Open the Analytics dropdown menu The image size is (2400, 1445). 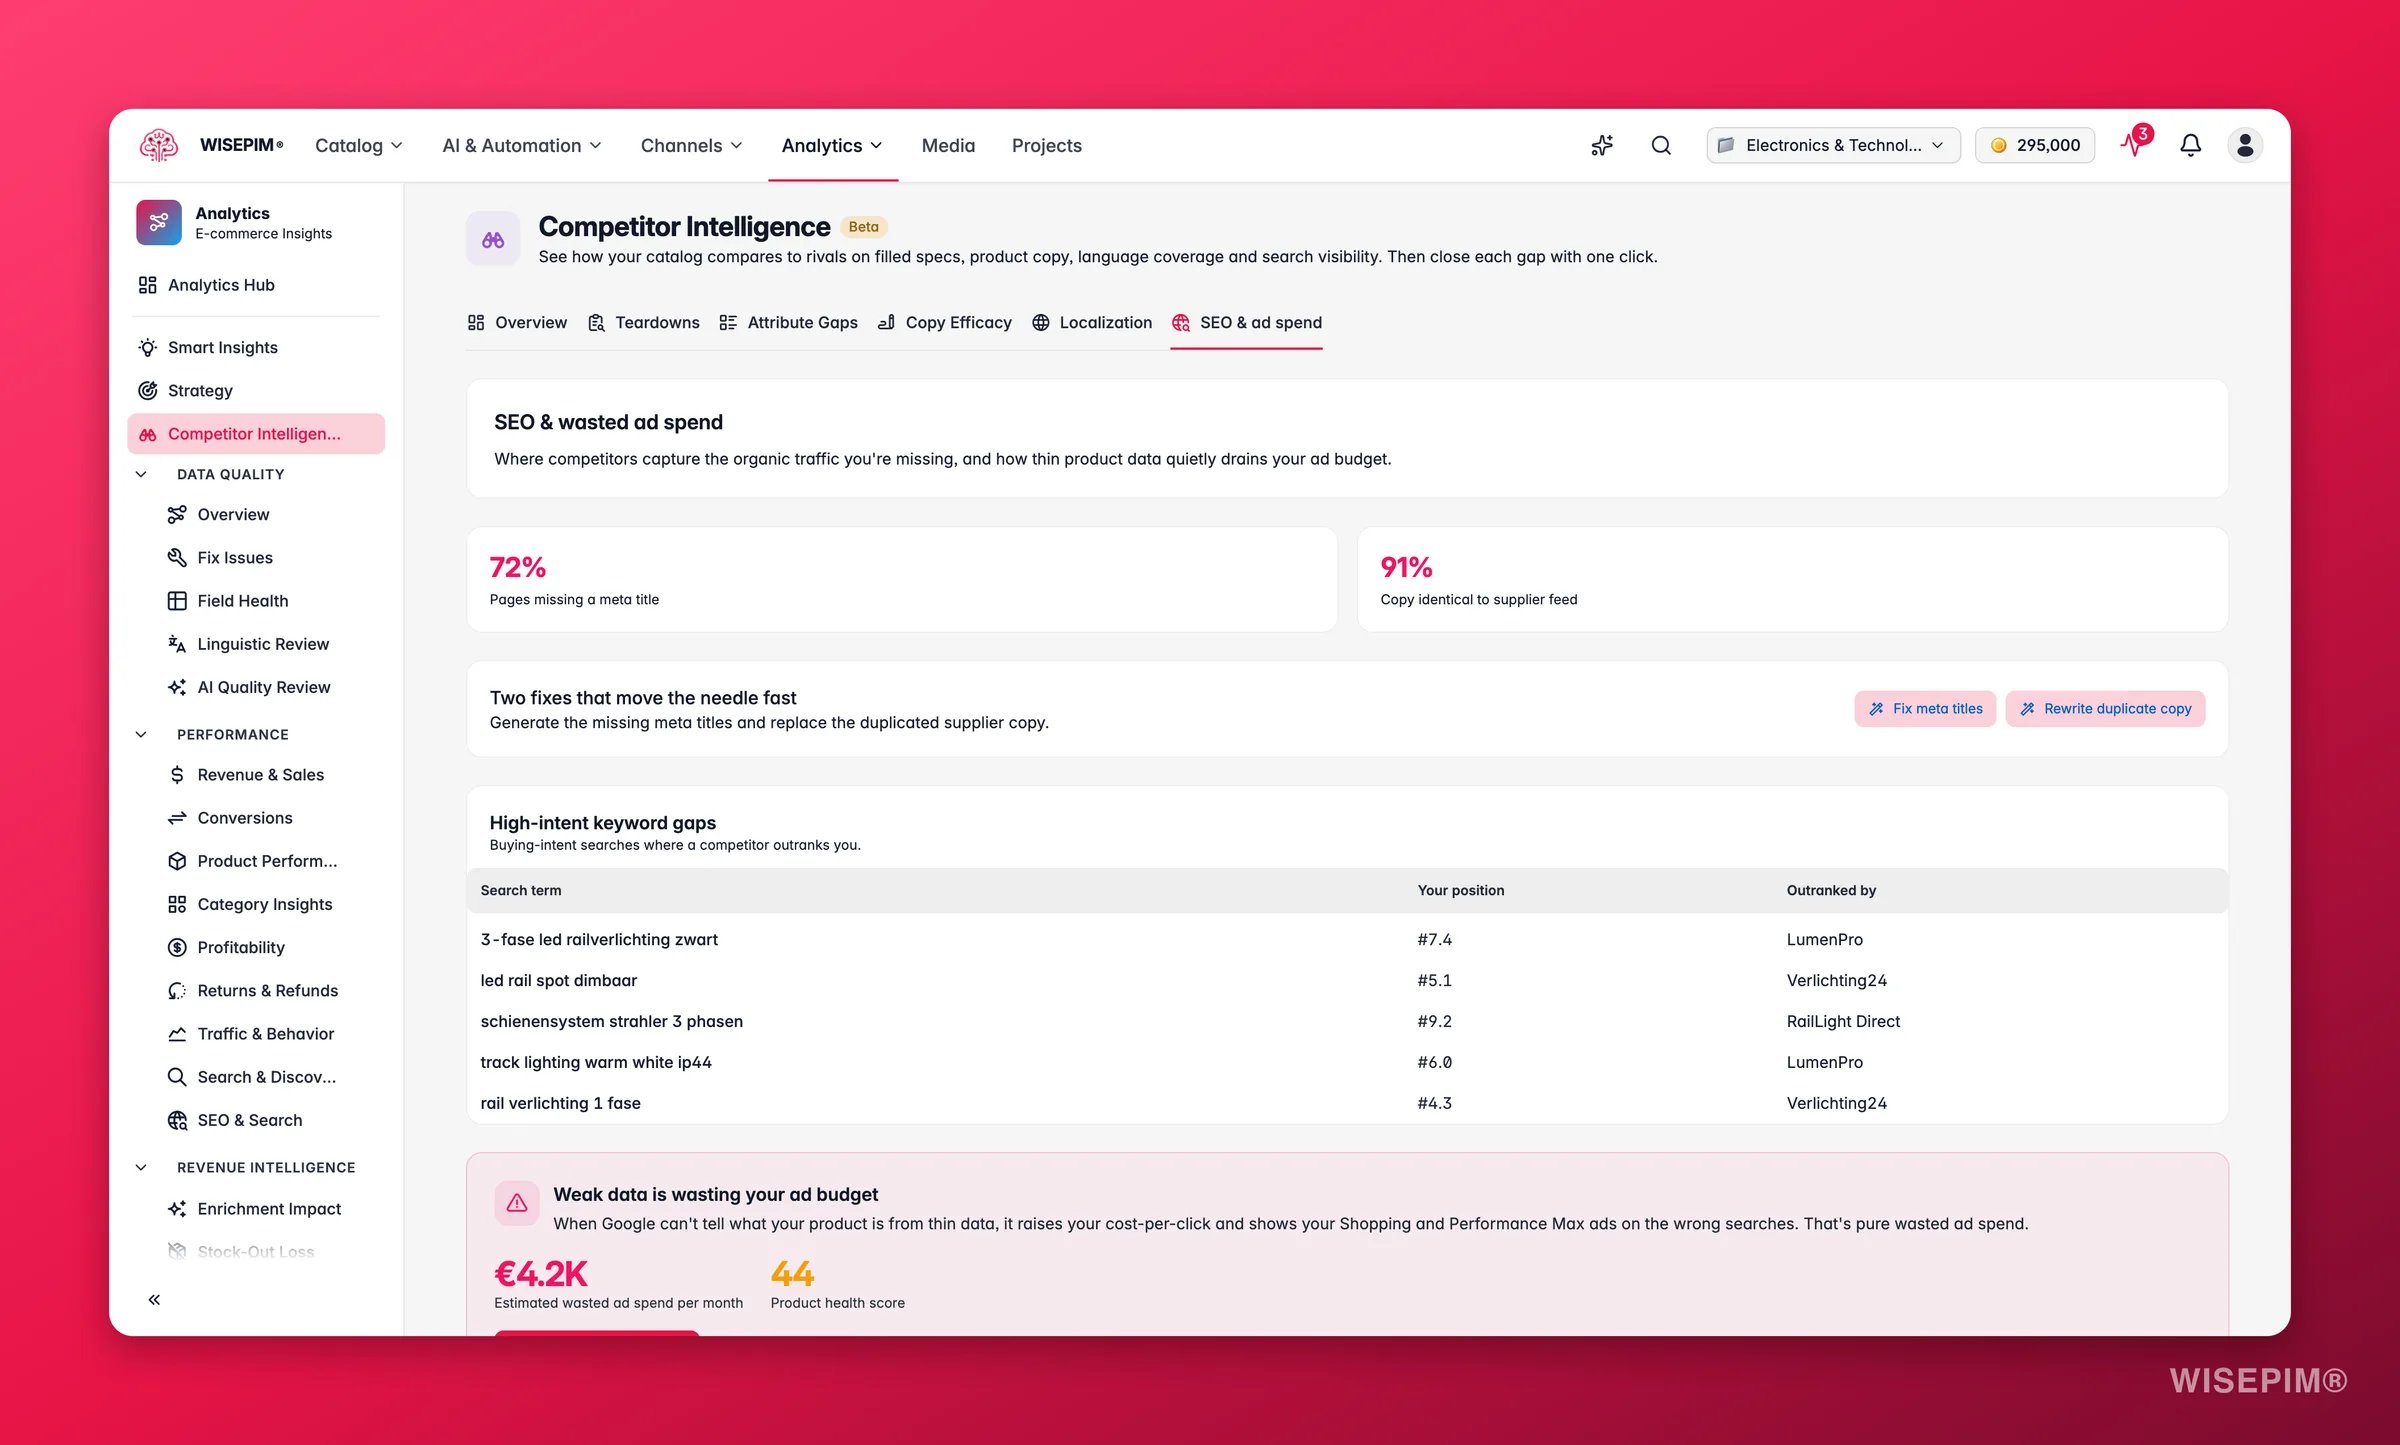tap(832, 146)
